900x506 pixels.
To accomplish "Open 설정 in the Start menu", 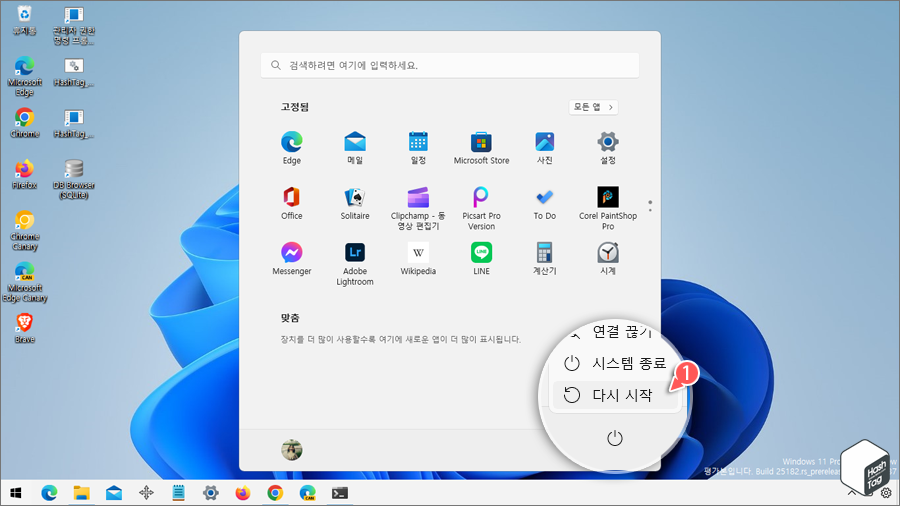I will (608, 148).
